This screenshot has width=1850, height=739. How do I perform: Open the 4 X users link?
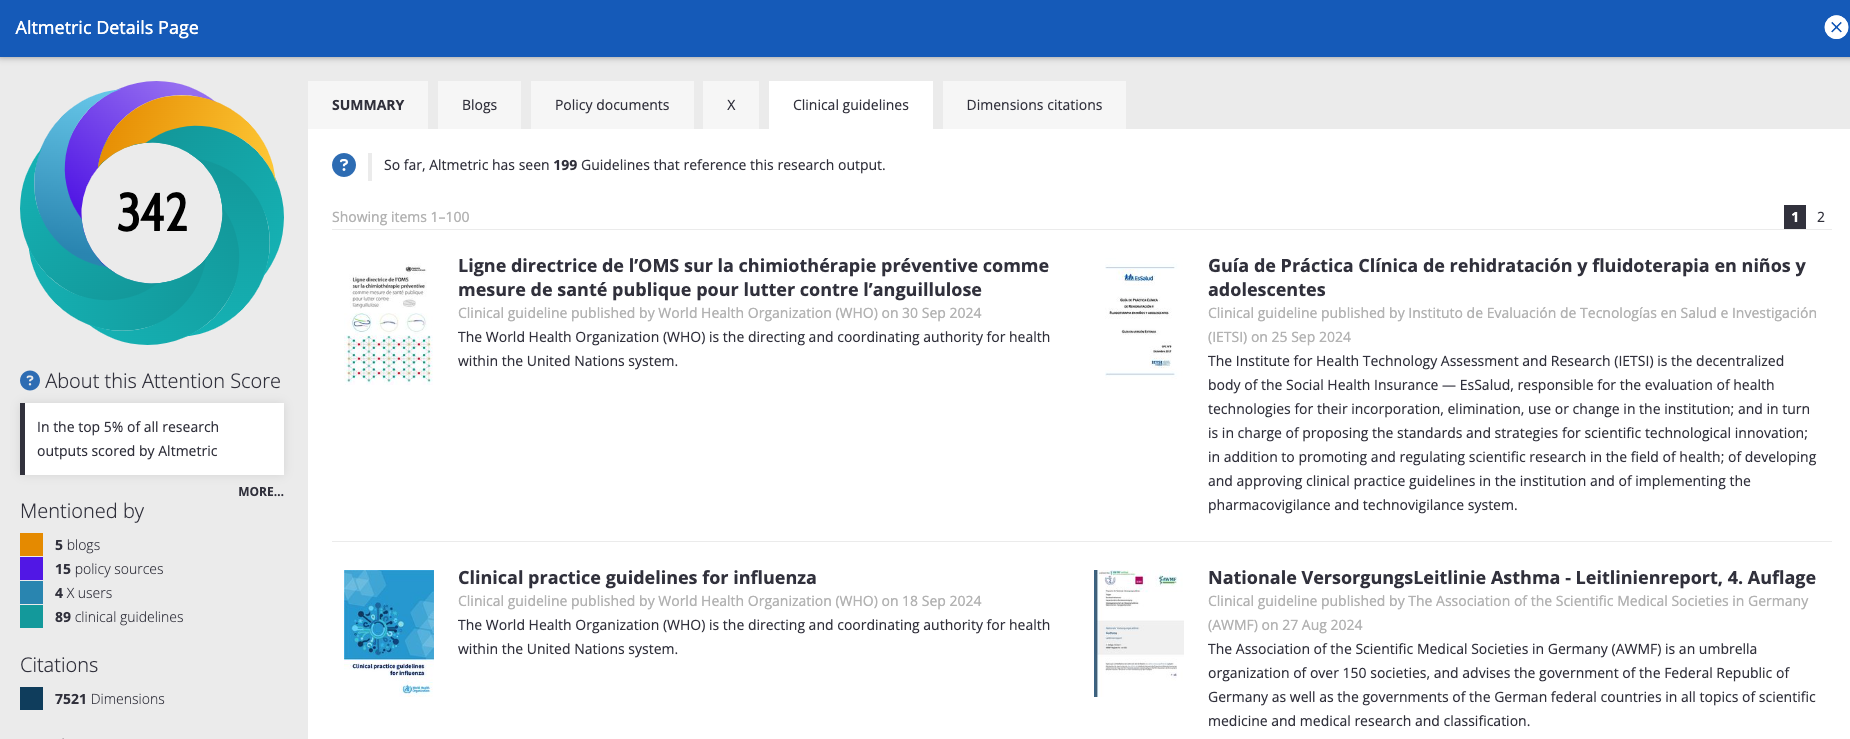pos(83,593)
